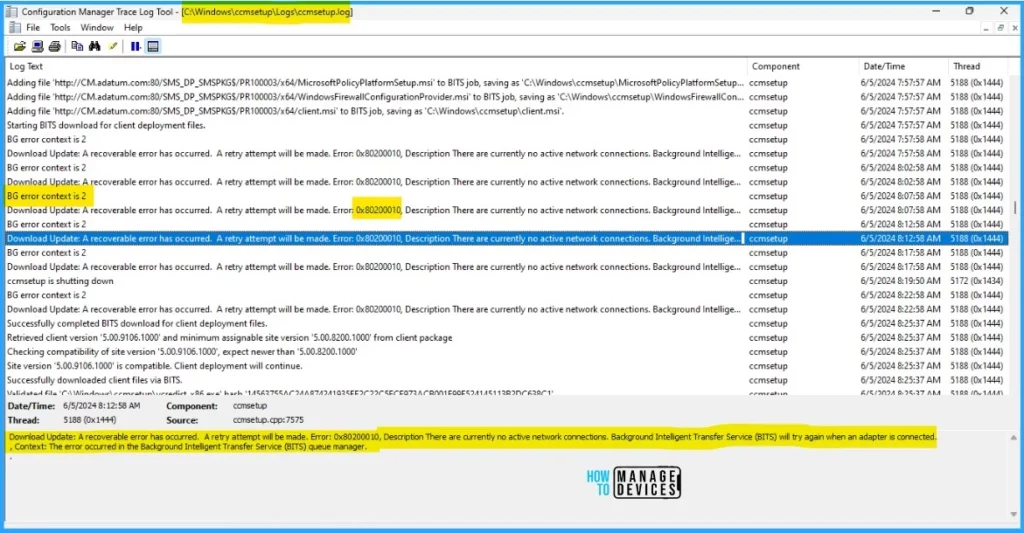Open Find using the binoculars icon

[x=95, y=46]
